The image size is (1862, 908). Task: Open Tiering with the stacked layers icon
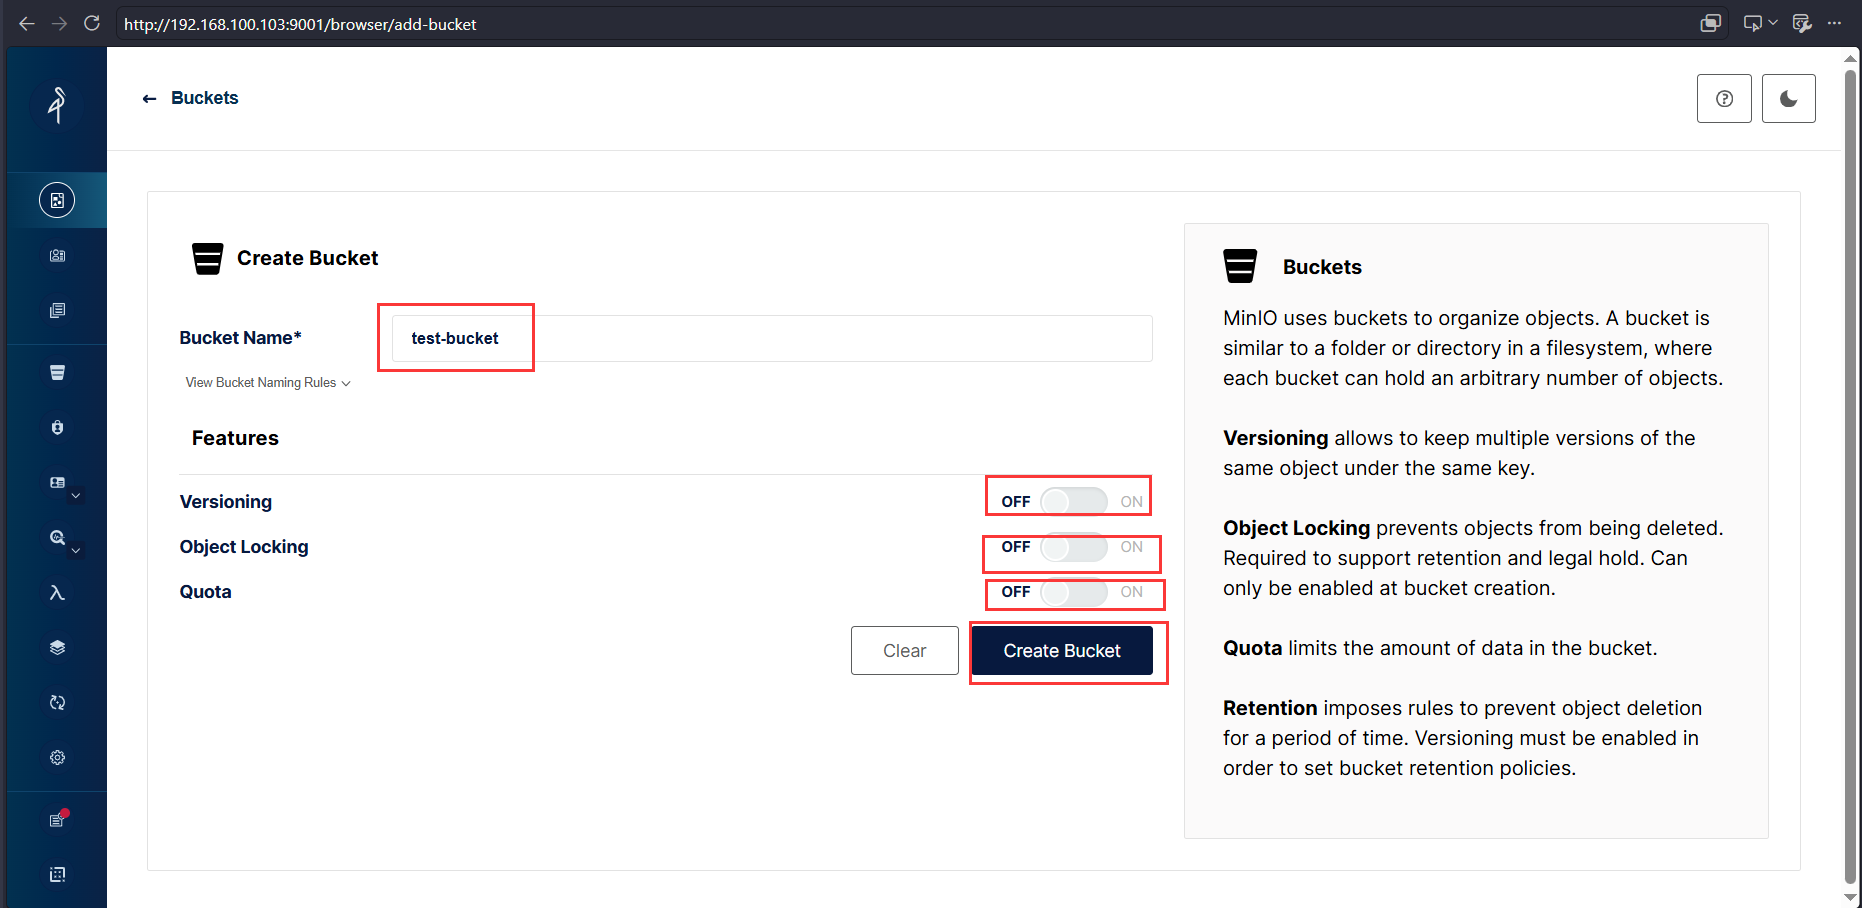[57, 648]
